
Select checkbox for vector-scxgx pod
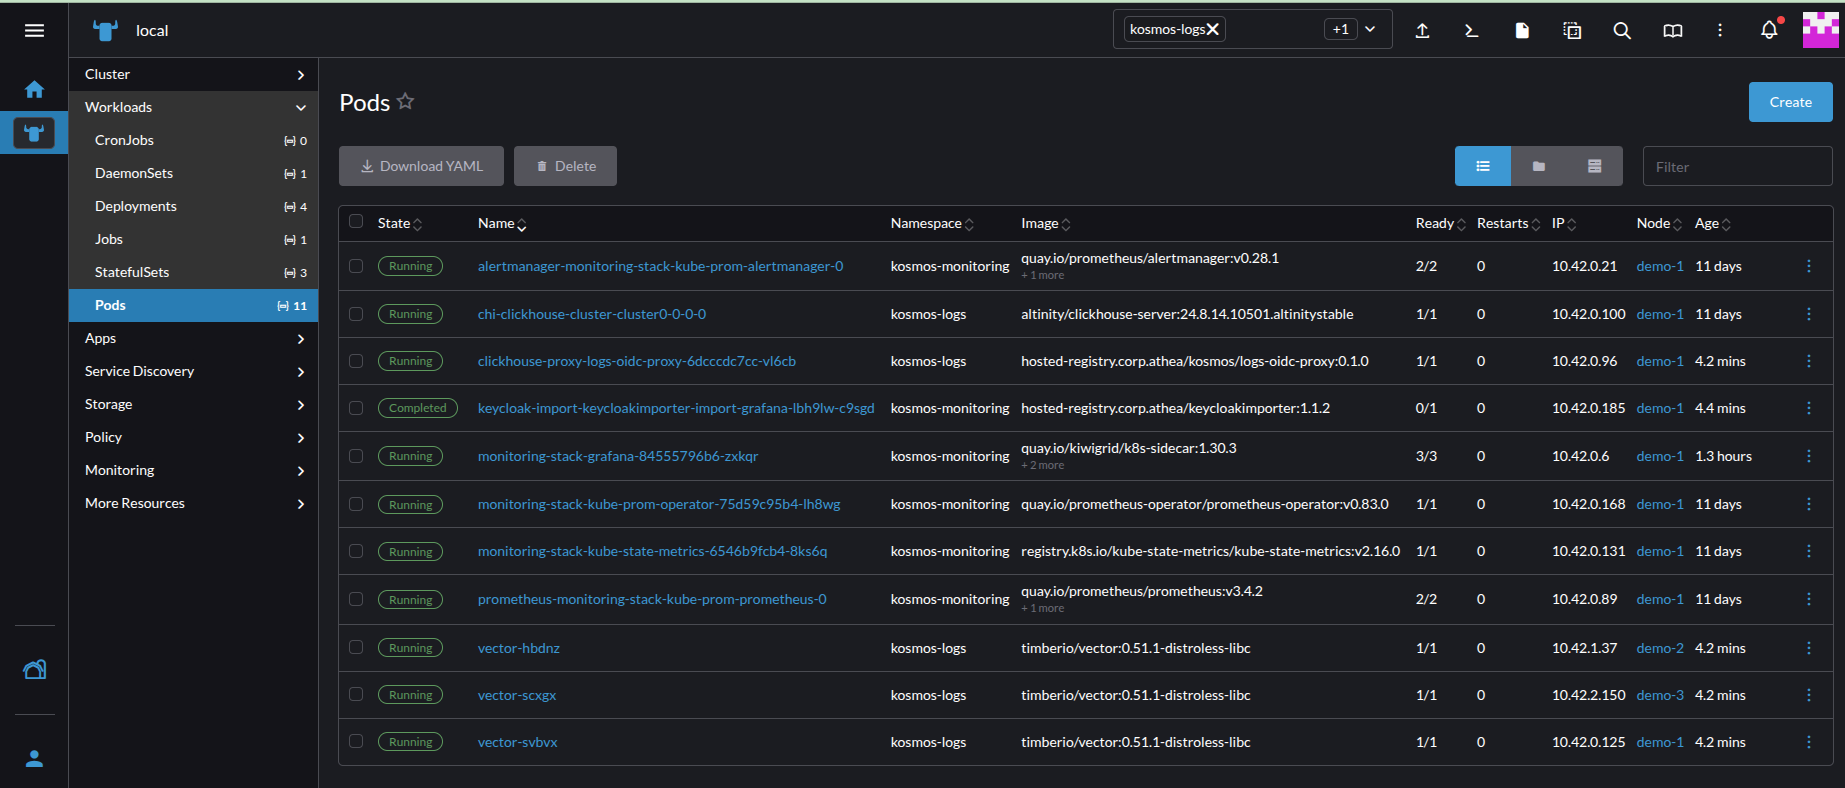pyautogui.click(x=356, y=695)
